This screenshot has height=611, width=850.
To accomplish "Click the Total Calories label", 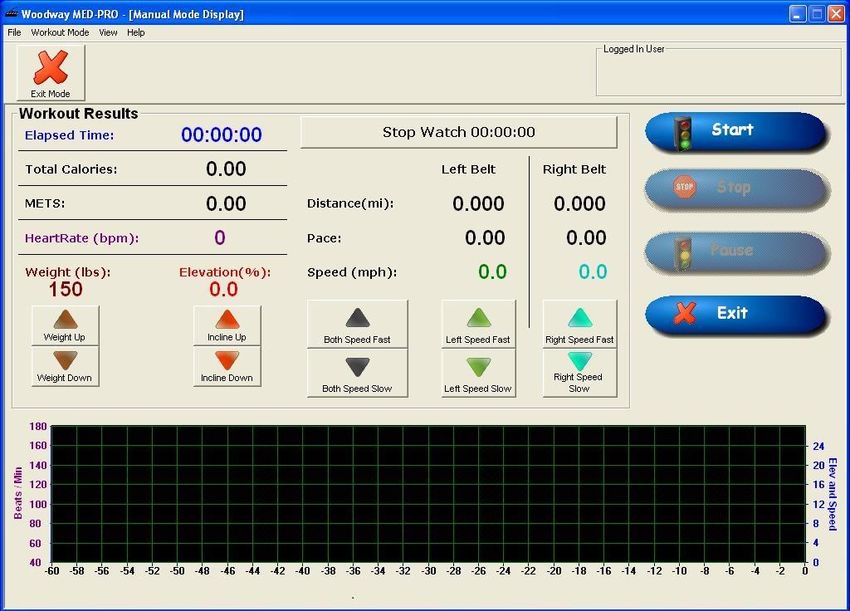I will coord(71,169).
